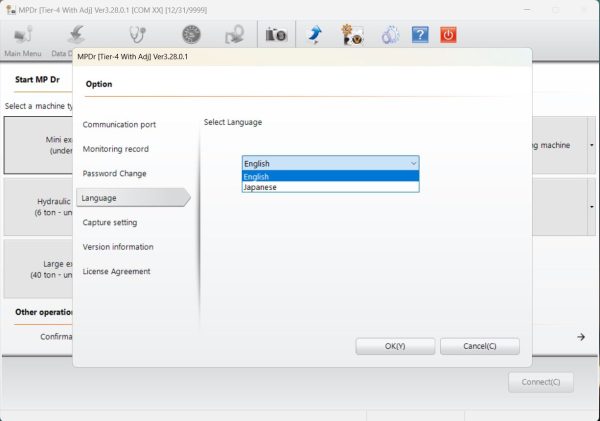Open Capture setting option
This screenshot has width=600, height=421.
point(110,222)
